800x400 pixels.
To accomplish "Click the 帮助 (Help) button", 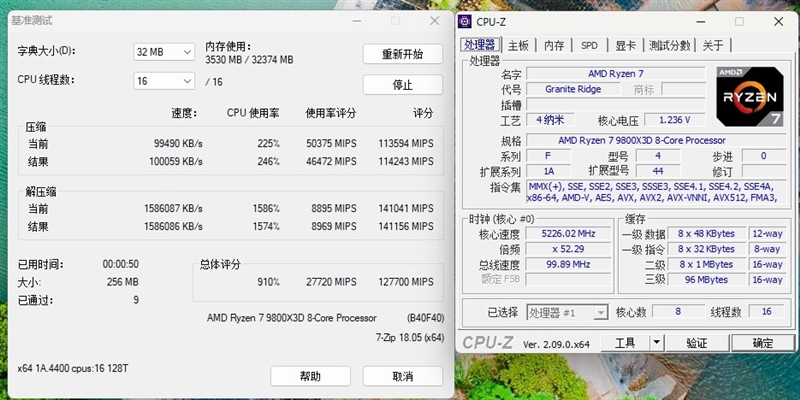I will (310, 377).
